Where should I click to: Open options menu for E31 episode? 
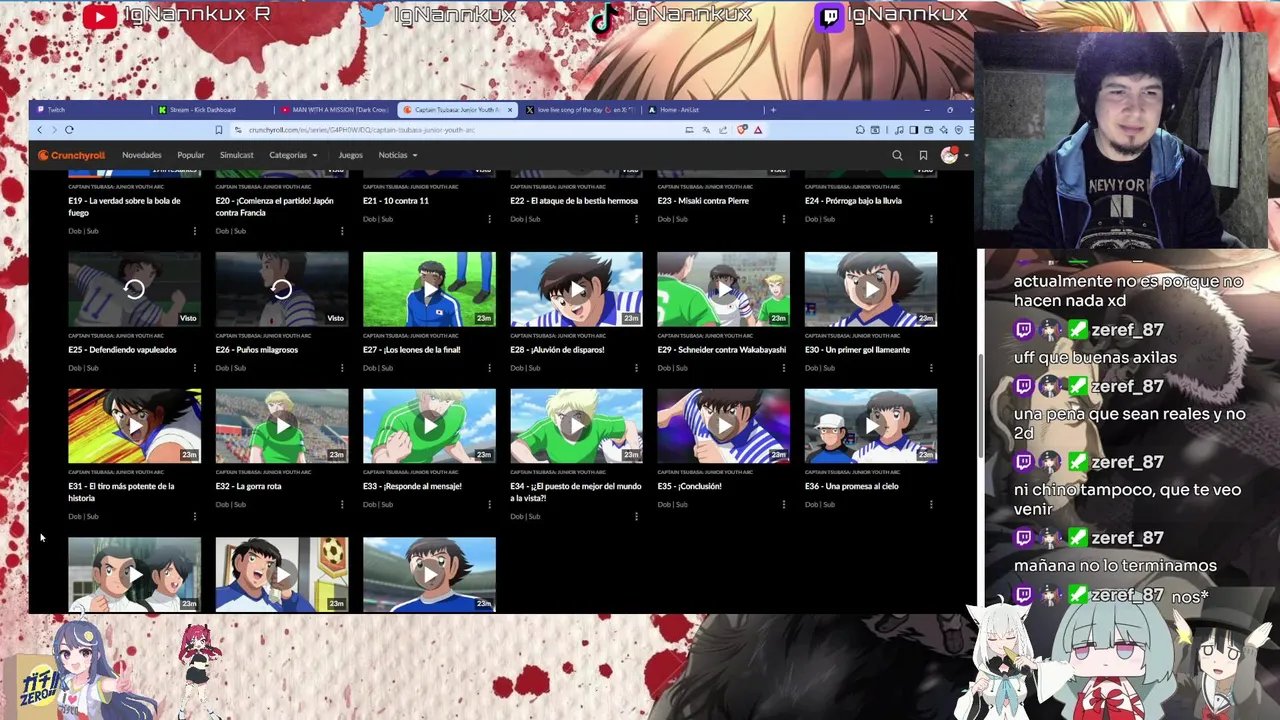[x=194, y=517]
